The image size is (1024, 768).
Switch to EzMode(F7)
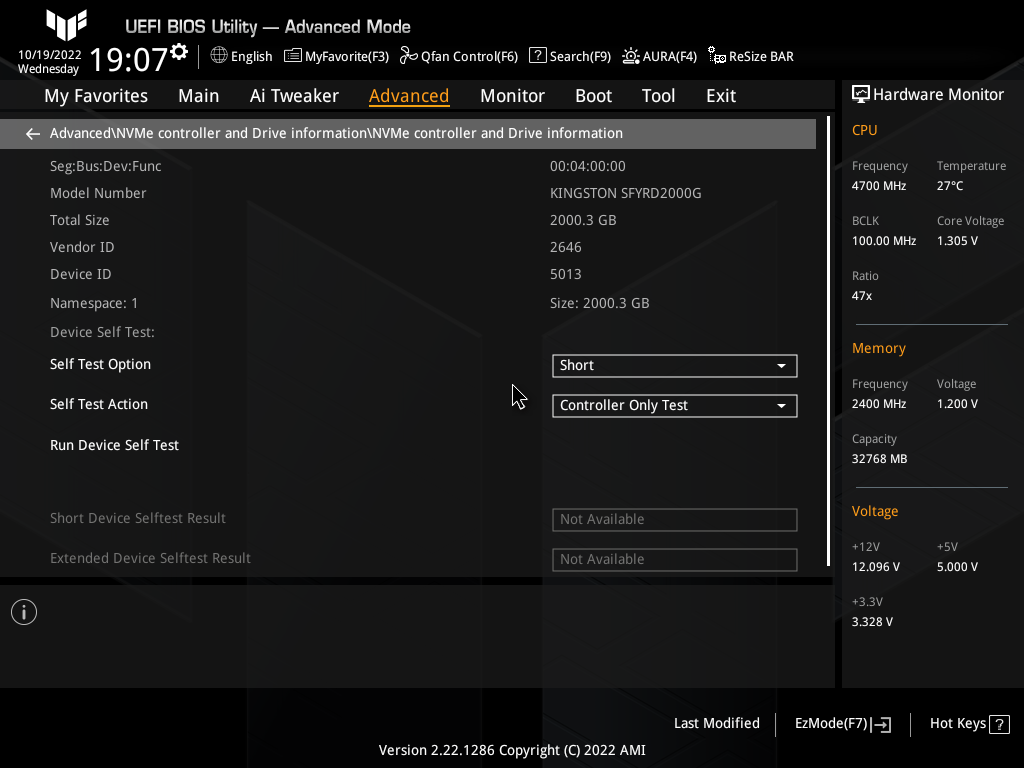[841, 723]
